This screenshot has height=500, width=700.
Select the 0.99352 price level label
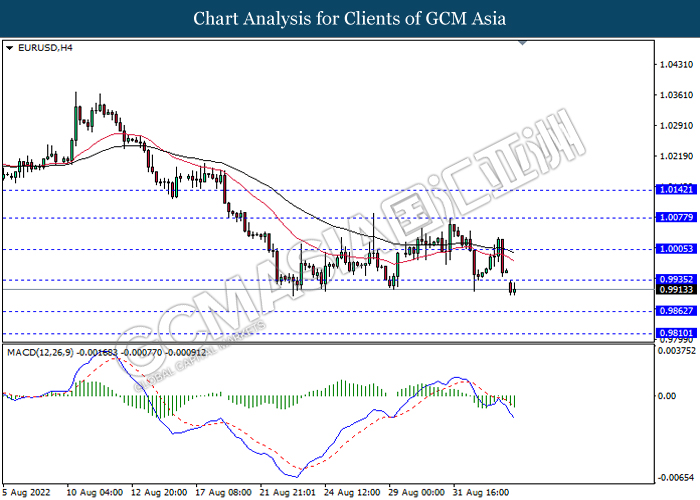pos(676,279)
